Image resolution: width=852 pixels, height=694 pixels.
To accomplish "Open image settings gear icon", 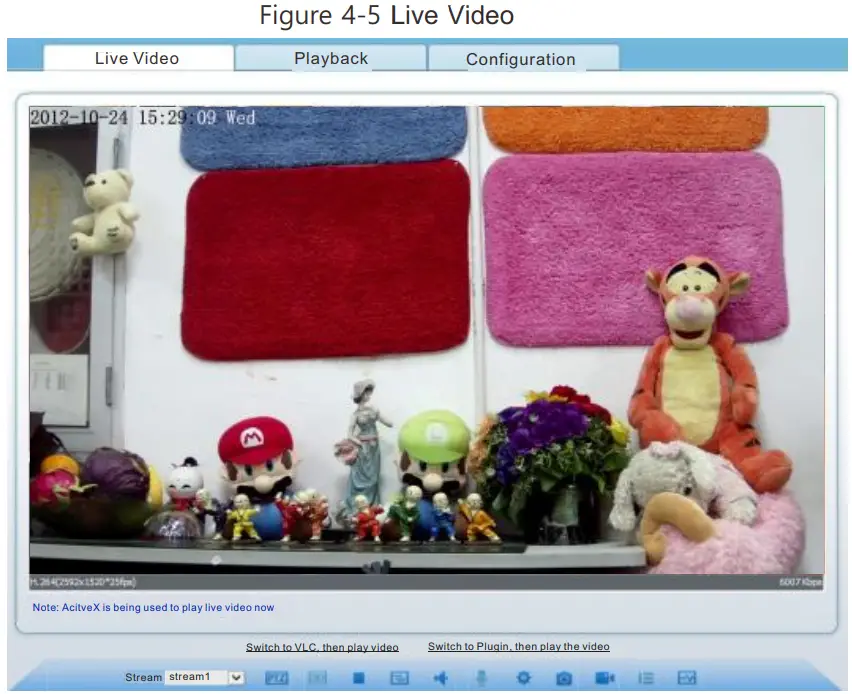I will (x=523, y=678).
